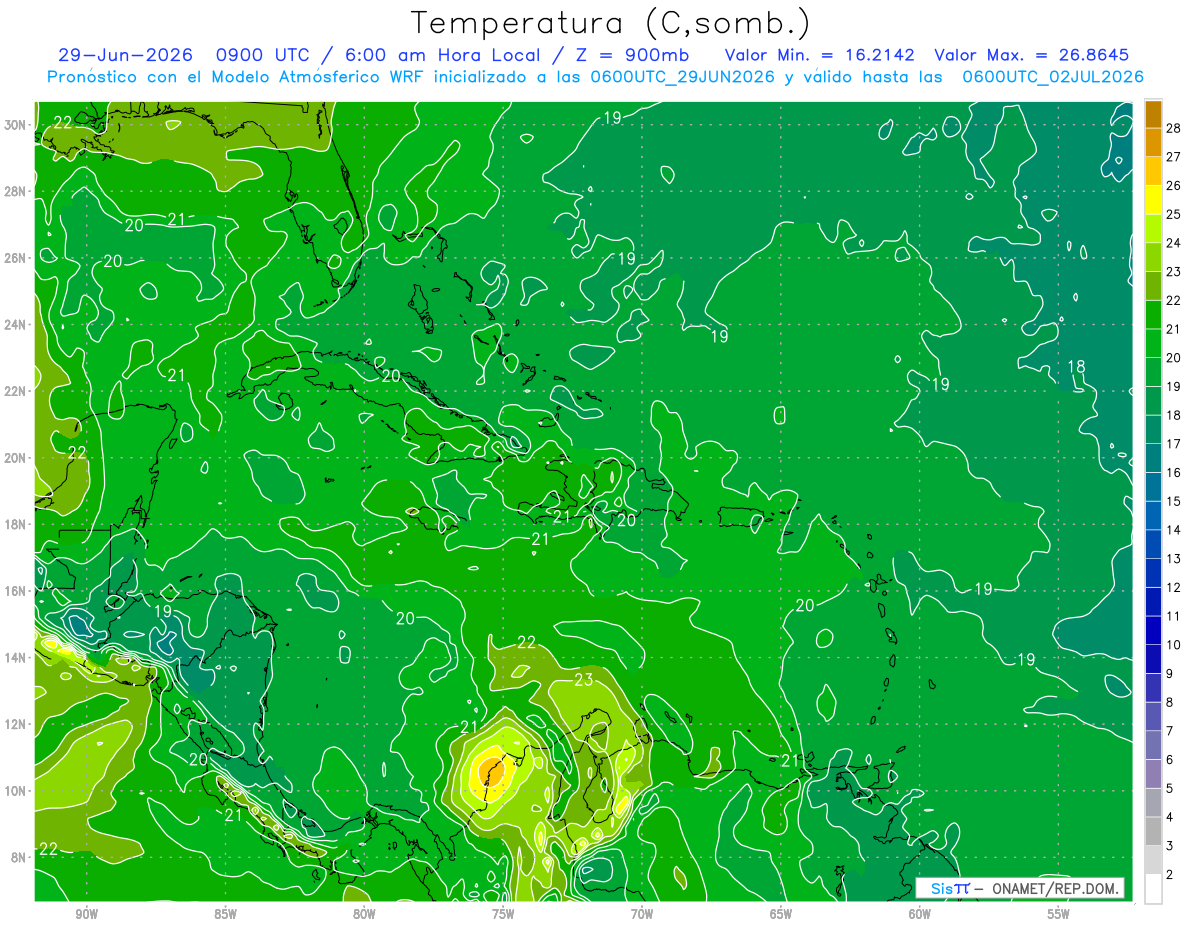Click the legend value "9"
The width and height of the screenshot is (1200, 927).
pyautogui.click(x=1170, y=674)
